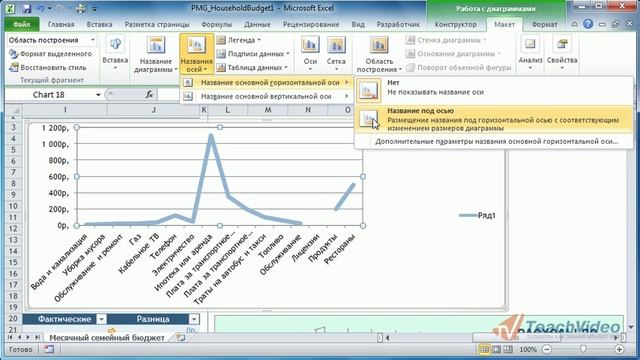
Task: Click the chart plot area top-left resize handle
Action: (x=76, y=127)
